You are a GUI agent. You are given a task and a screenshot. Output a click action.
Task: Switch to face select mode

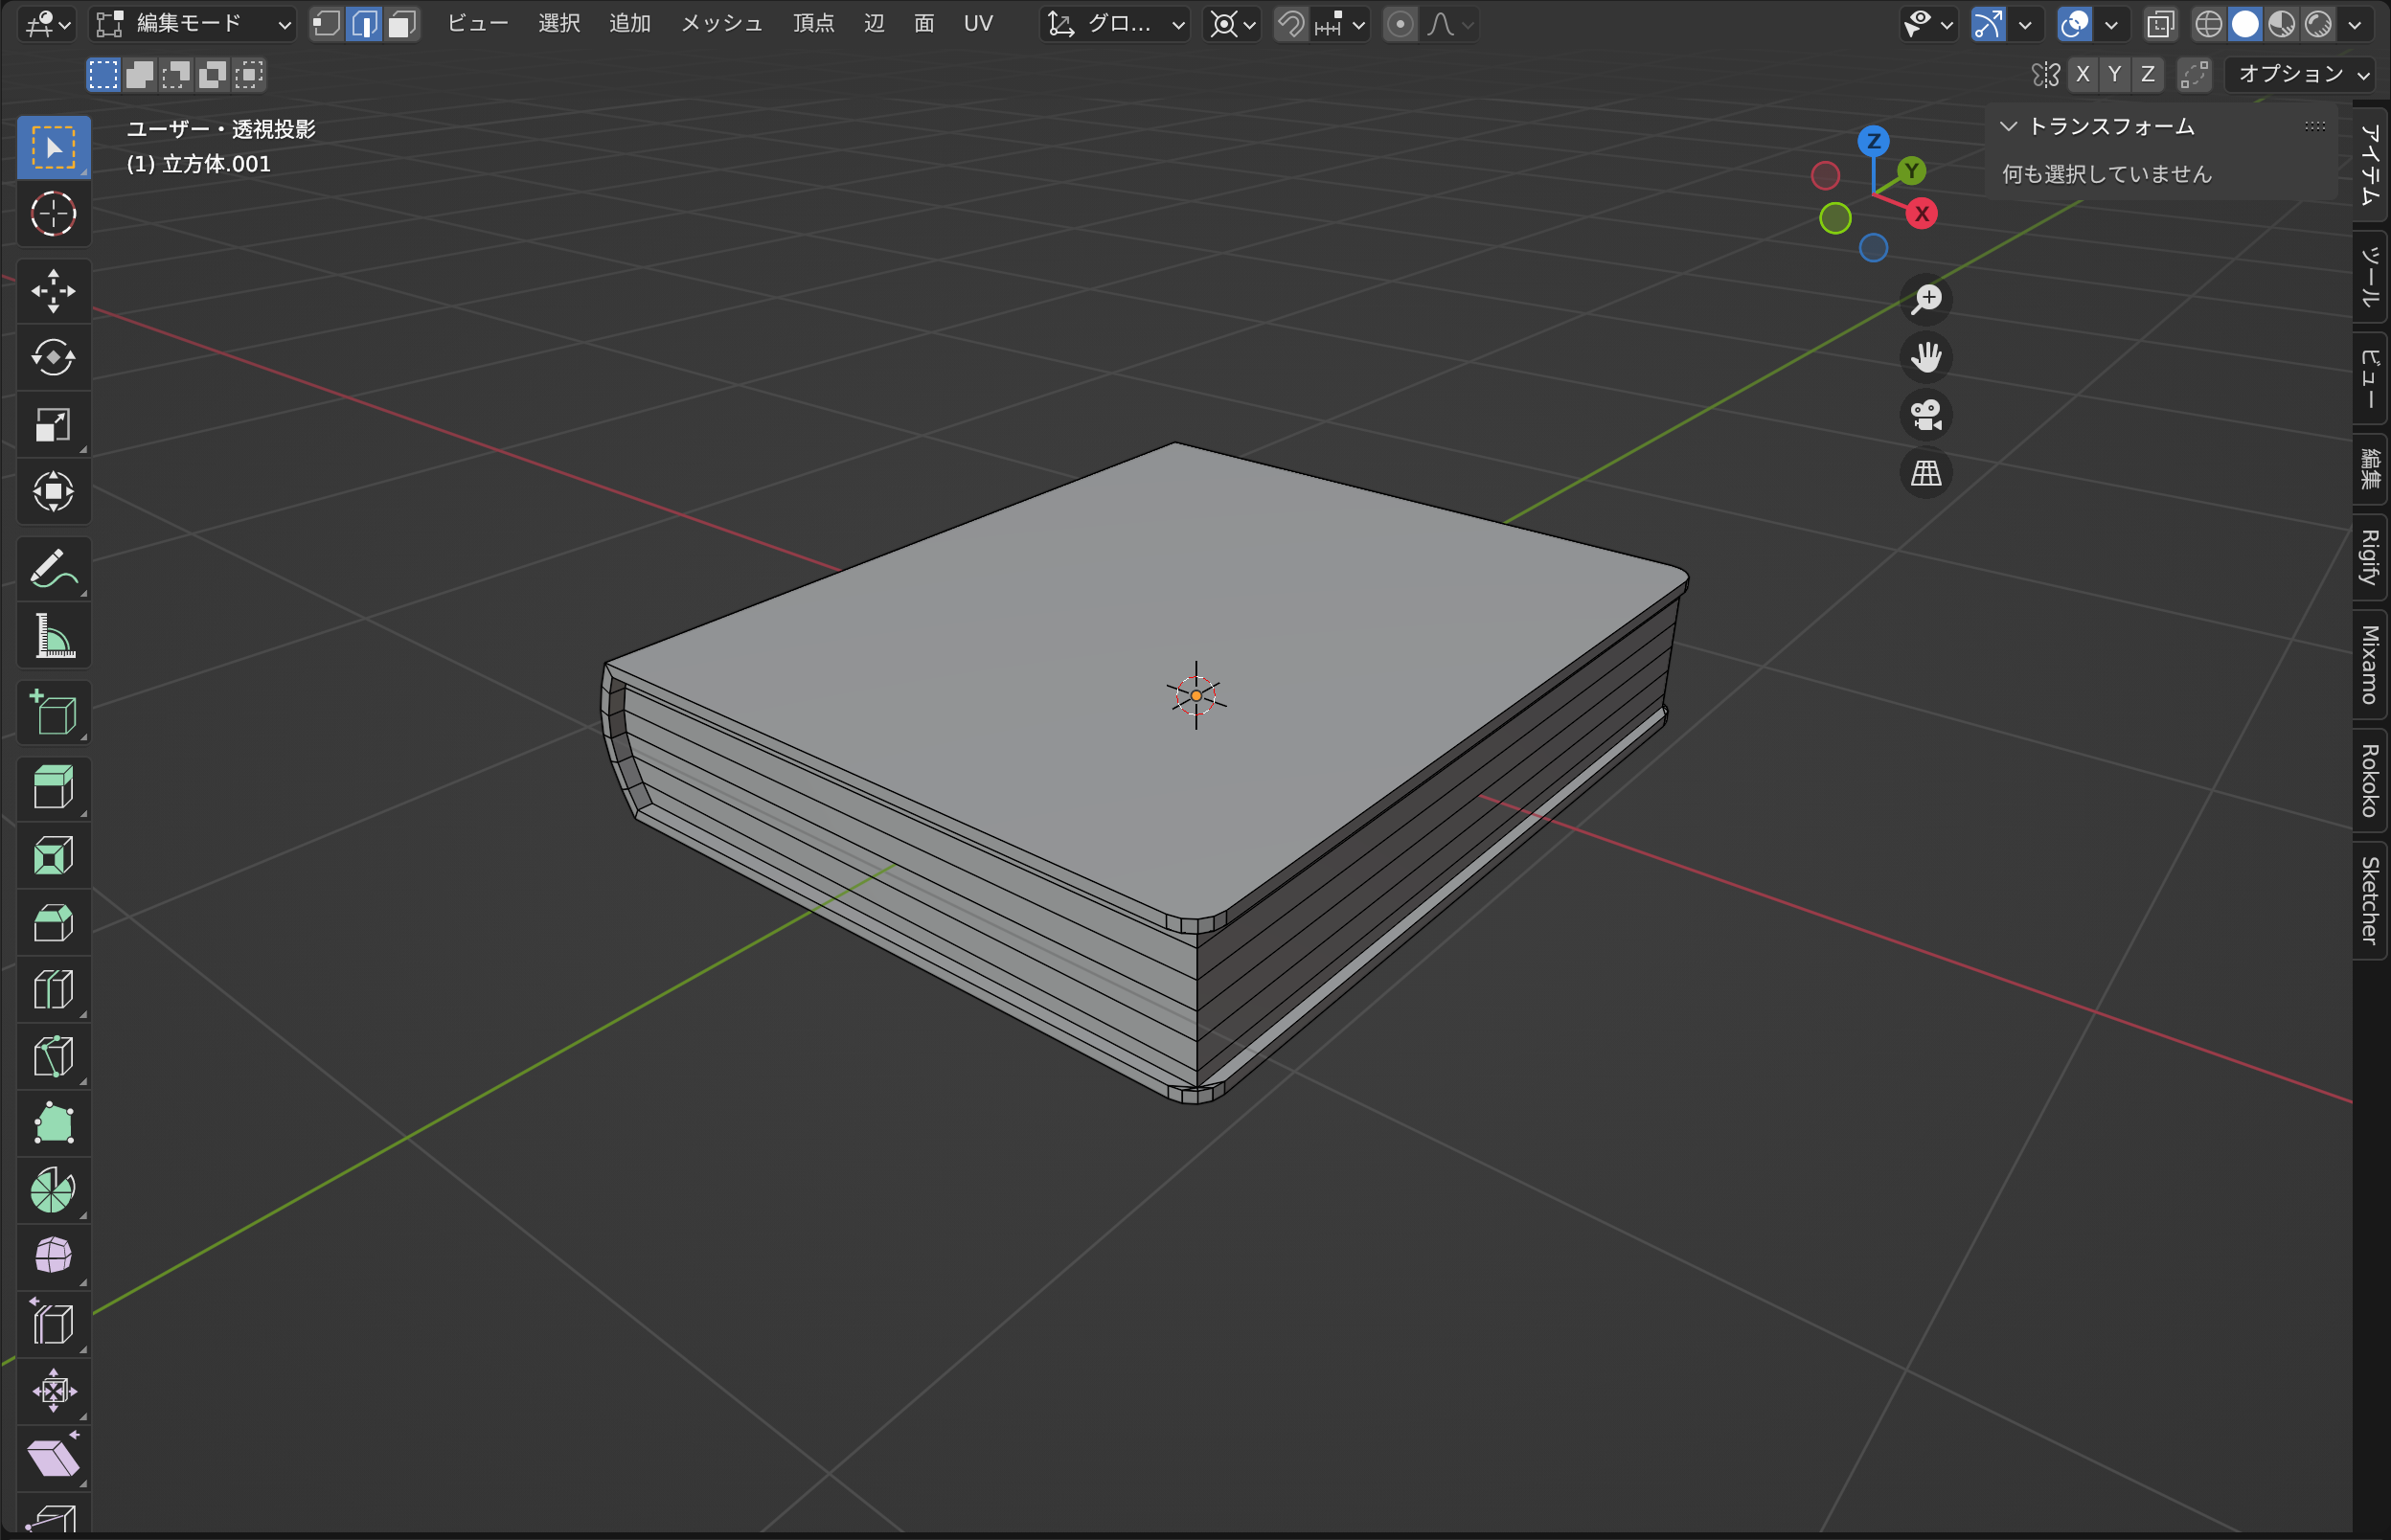(x=402, y=24)
